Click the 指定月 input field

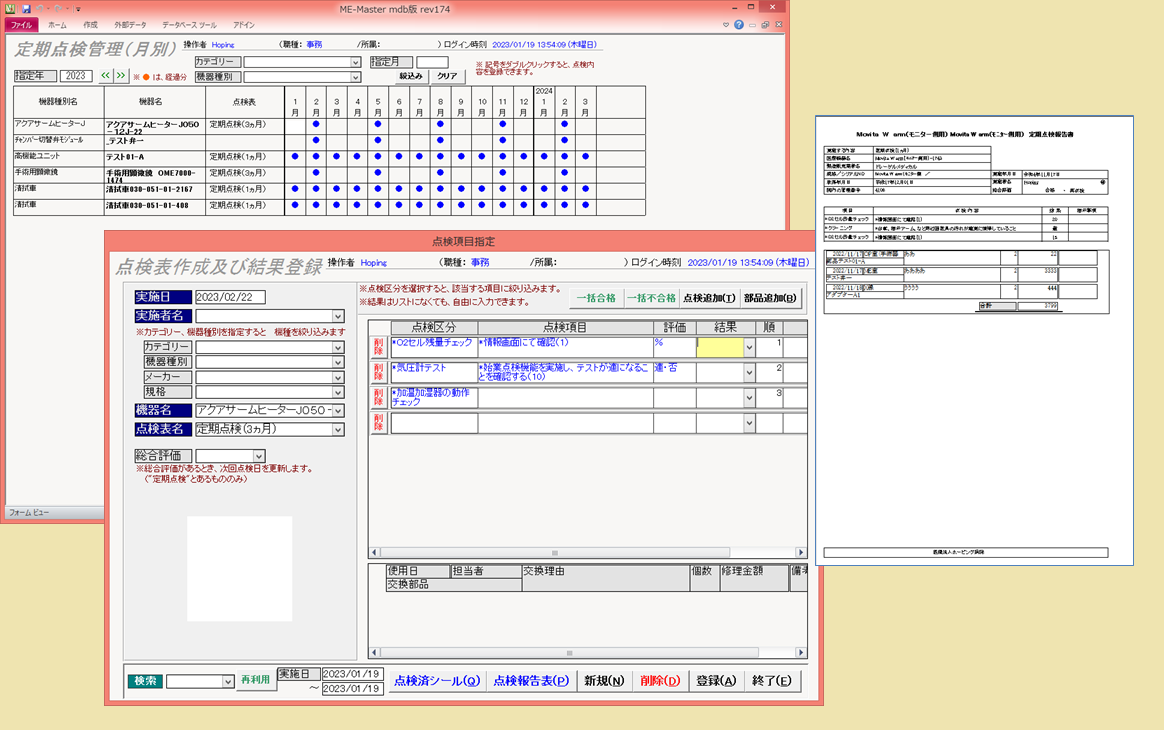432,62
